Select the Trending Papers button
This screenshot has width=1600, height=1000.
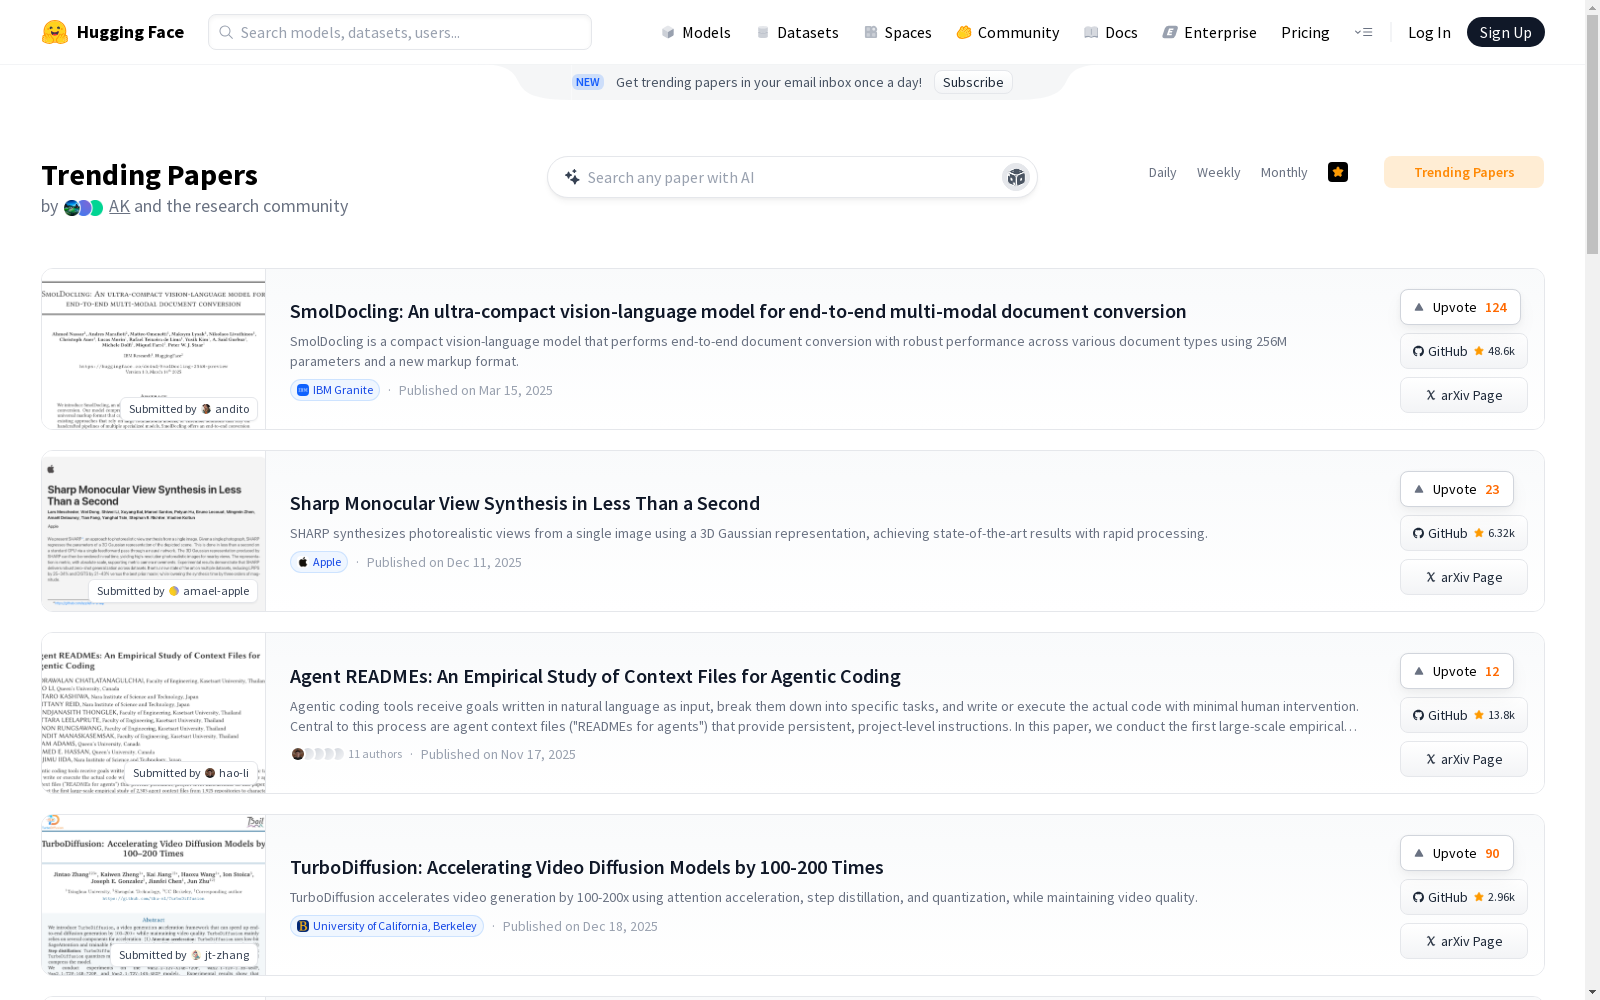(1464, 172)
